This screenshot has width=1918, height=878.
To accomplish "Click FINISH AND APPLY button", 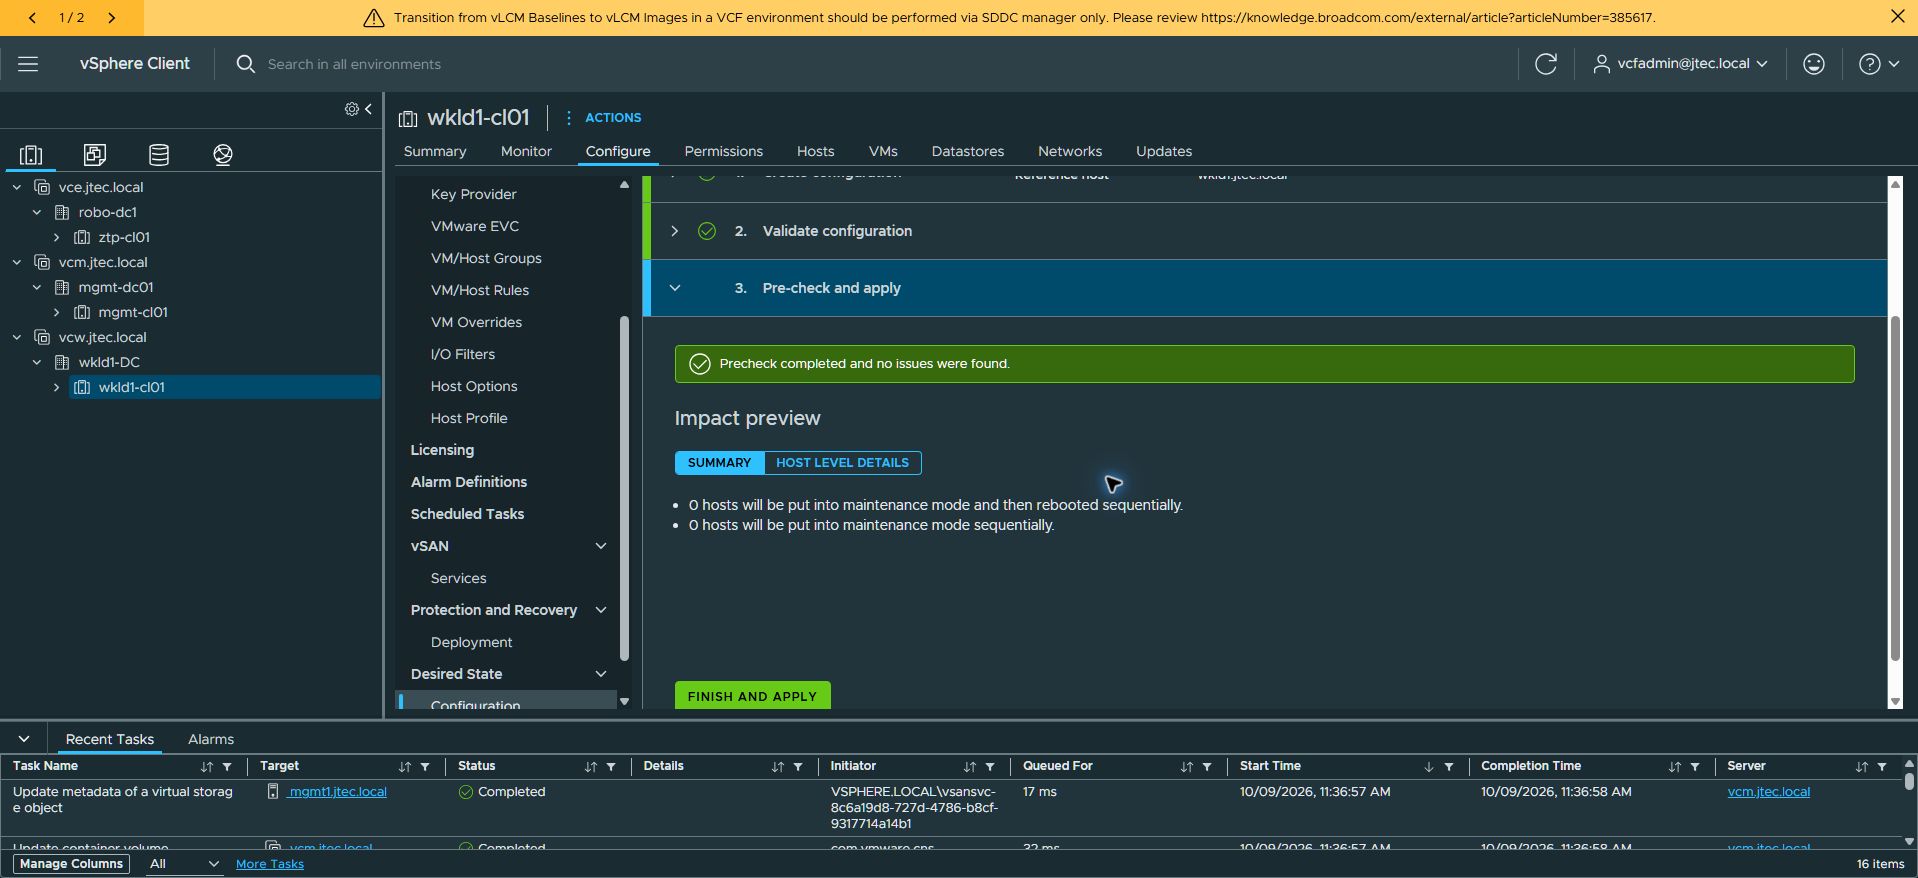I will 752,696.
